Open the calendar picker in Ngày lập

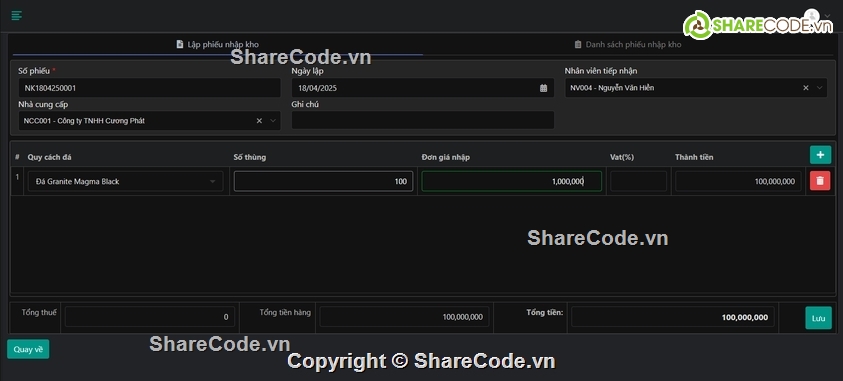544,88
